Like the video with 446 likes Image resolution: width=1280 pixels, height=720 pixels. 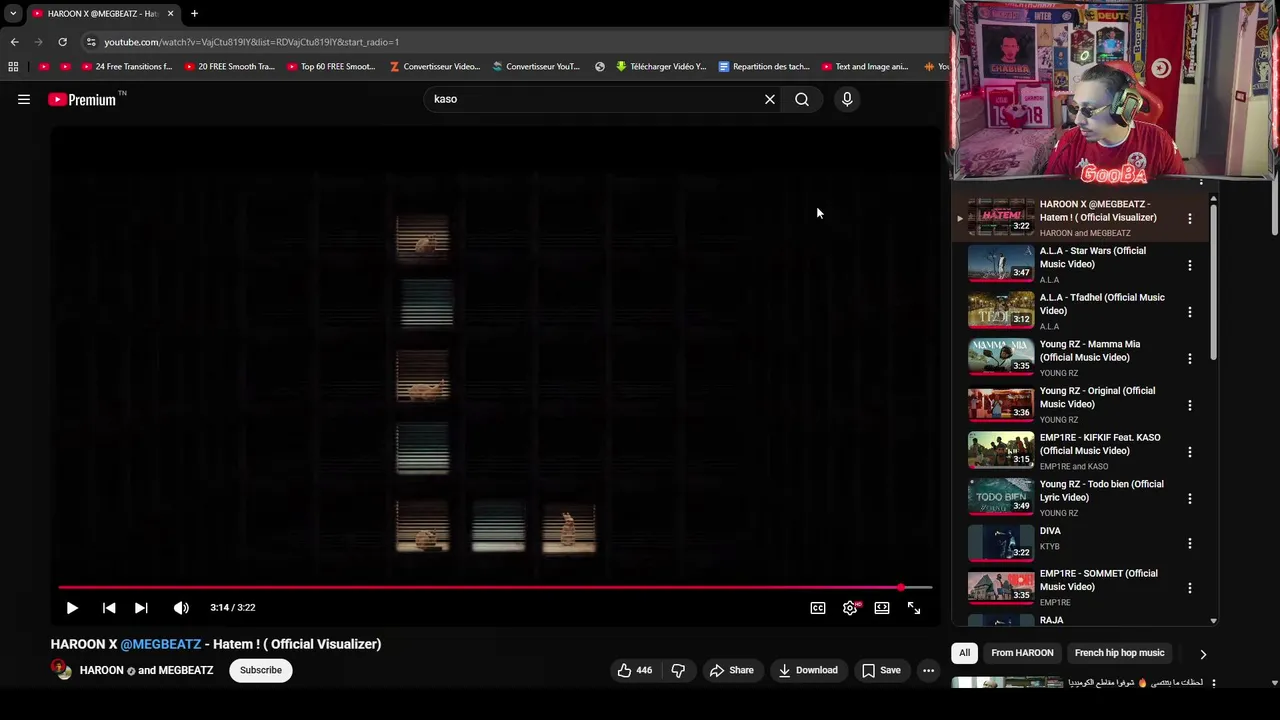click(x=635, y=670)
